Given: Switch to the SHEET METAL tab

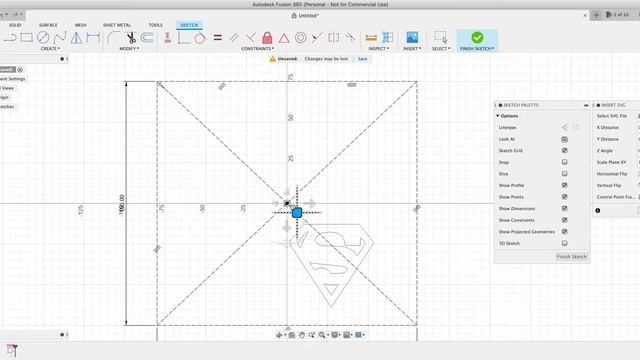Looking at the screenshot, I should [117, 25].
